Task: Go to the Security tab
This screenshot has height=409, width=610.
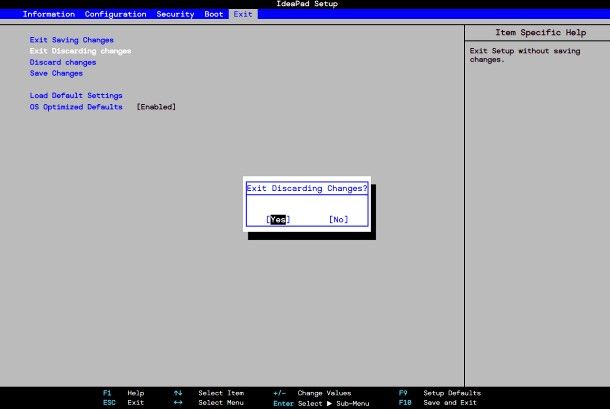Action: [x=175, y=14]
